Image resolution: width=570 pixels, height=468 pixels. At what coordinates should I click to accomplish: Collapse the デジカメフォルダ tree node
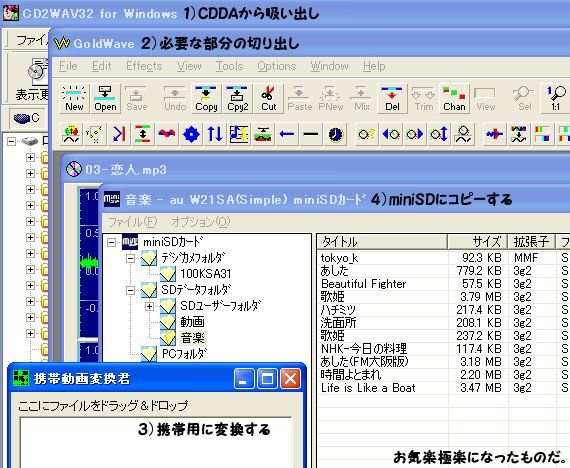[x=130, y=259]
